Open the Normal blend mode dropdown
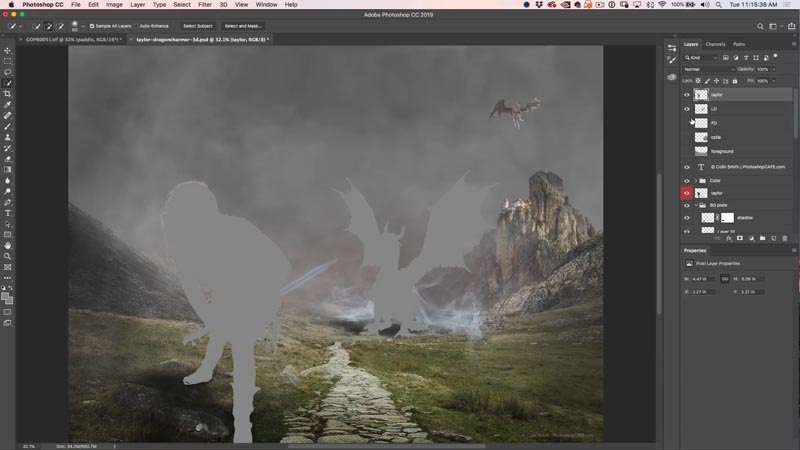 point(709,69)
